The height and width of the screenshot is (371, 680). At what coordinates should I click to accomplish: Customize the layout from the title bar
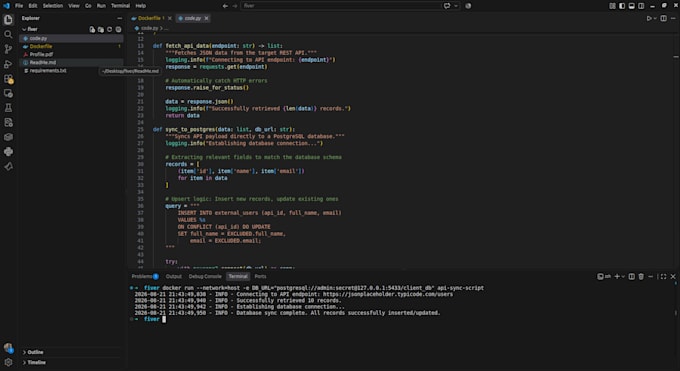click(612, 6)
